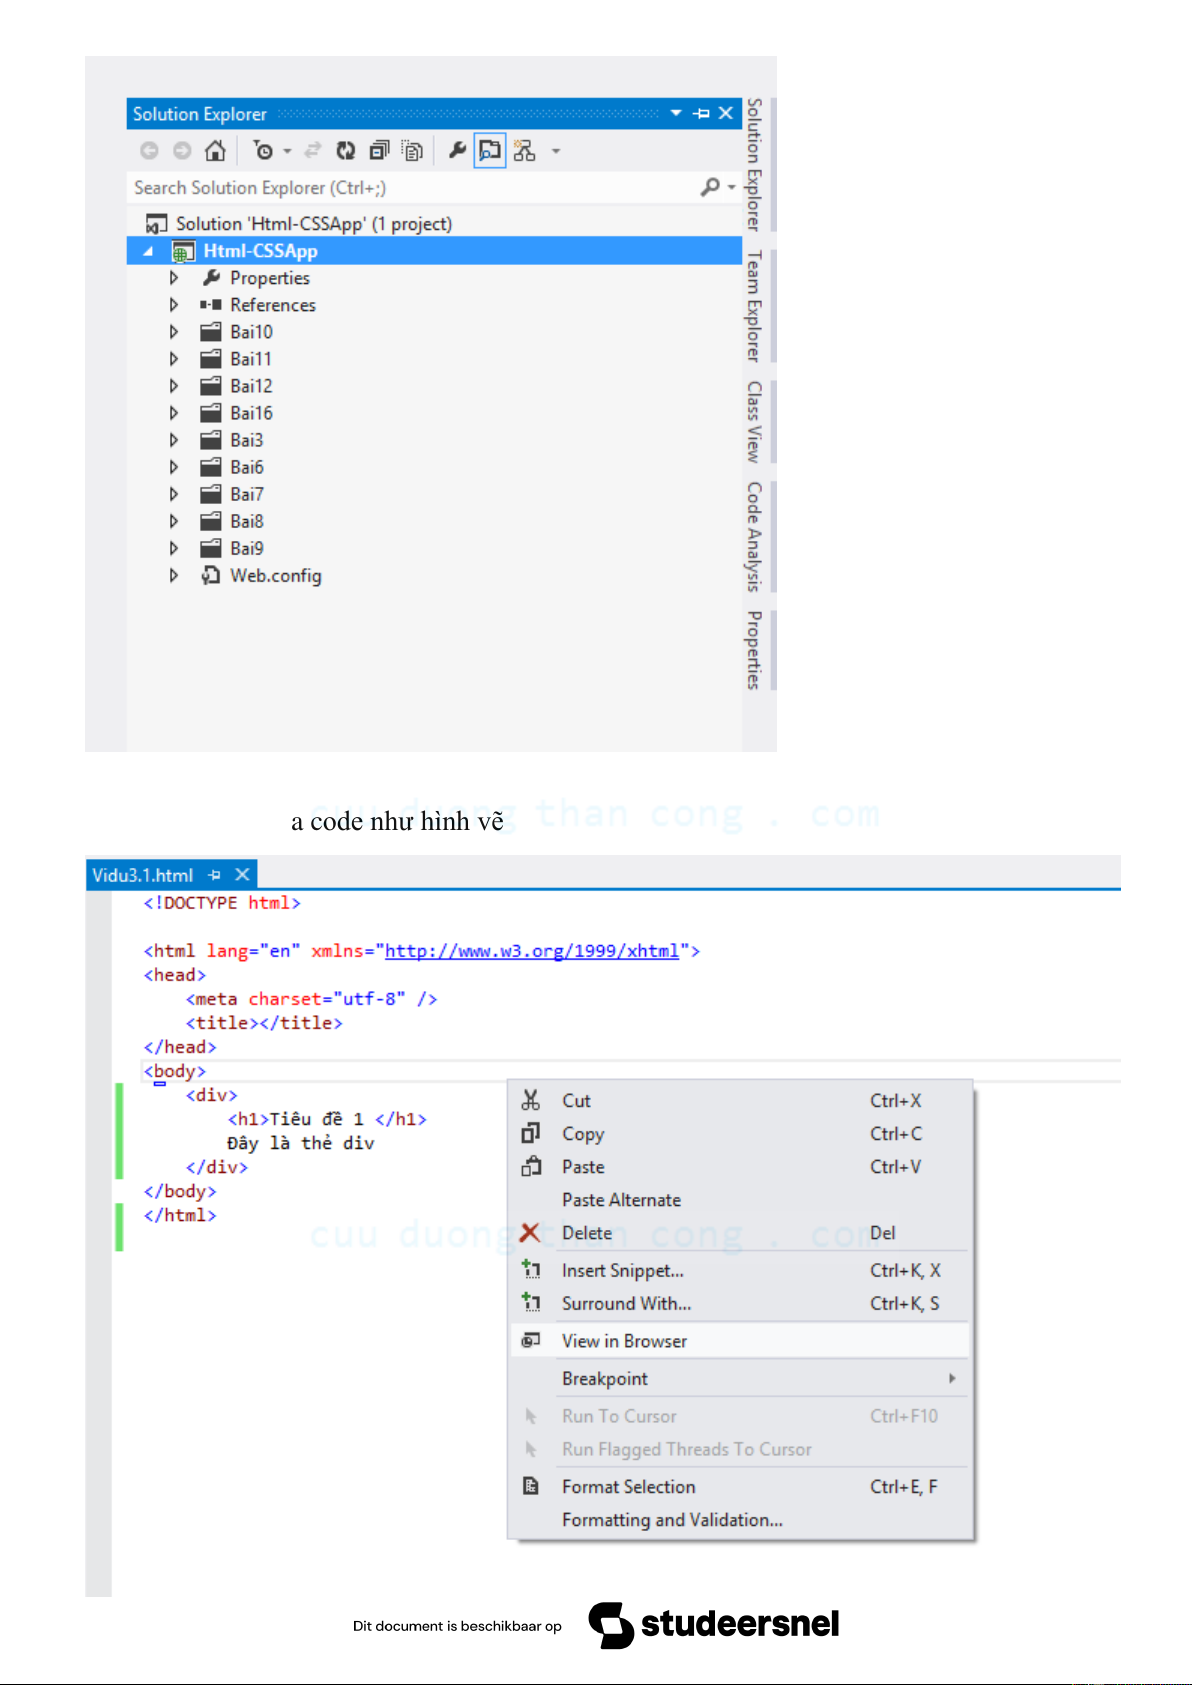1192x1685 pixels.
Task: Click the View Class Diagram icon
Action: click(x=524, y=151)
